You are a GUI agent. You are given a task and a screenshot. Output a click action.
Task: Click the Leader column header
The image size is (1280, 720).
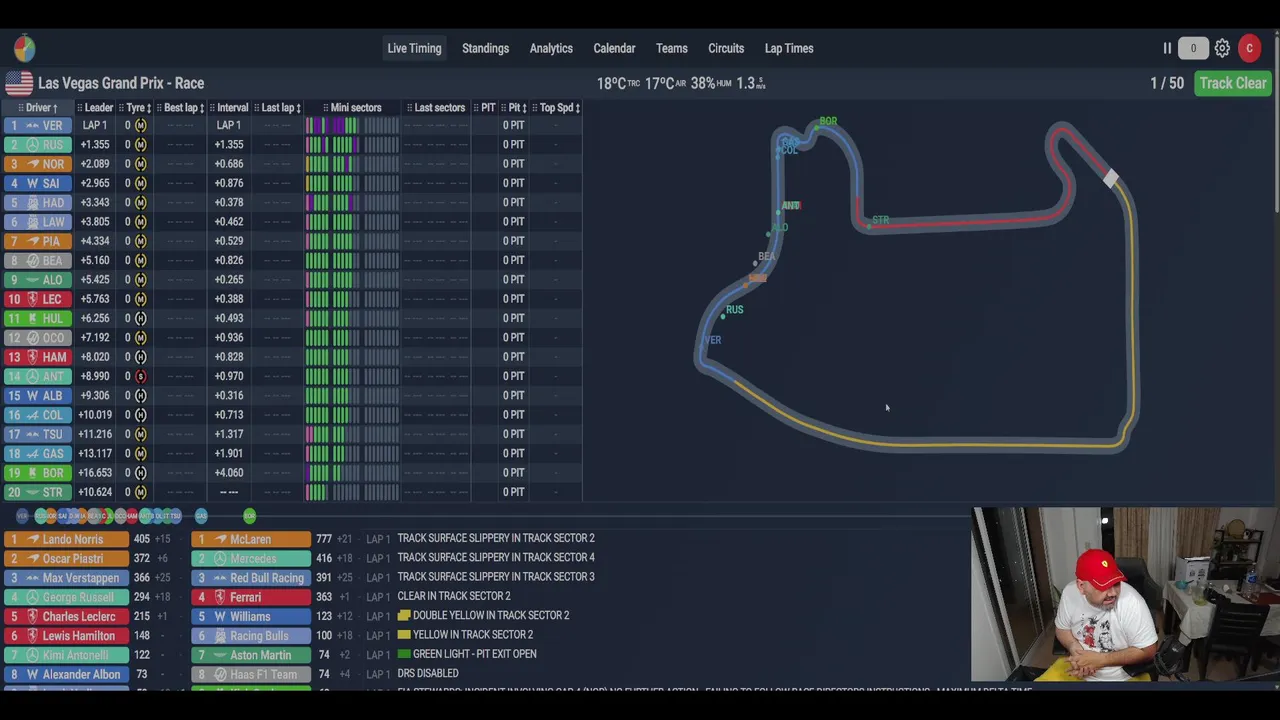(95, 107)
